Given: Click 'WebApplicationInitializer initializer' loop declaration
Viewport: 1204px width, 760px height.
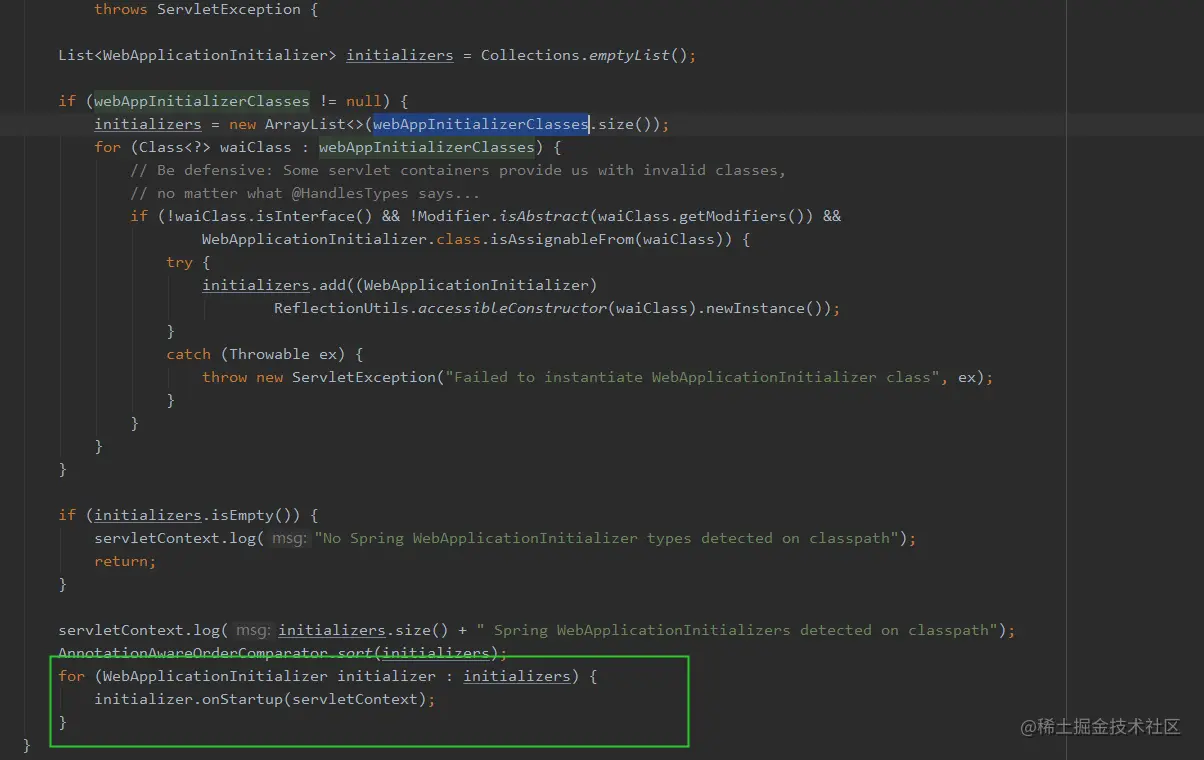Looking at the screenshot, I should (269, 676).
